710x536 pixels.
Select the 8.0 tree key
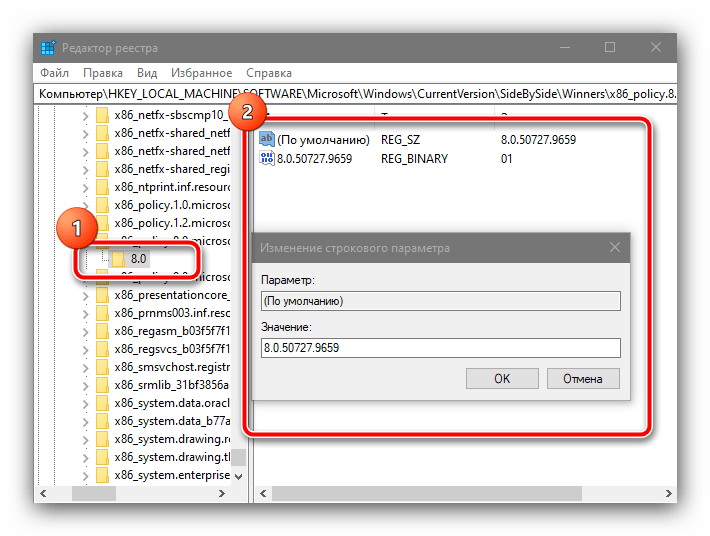138,258
